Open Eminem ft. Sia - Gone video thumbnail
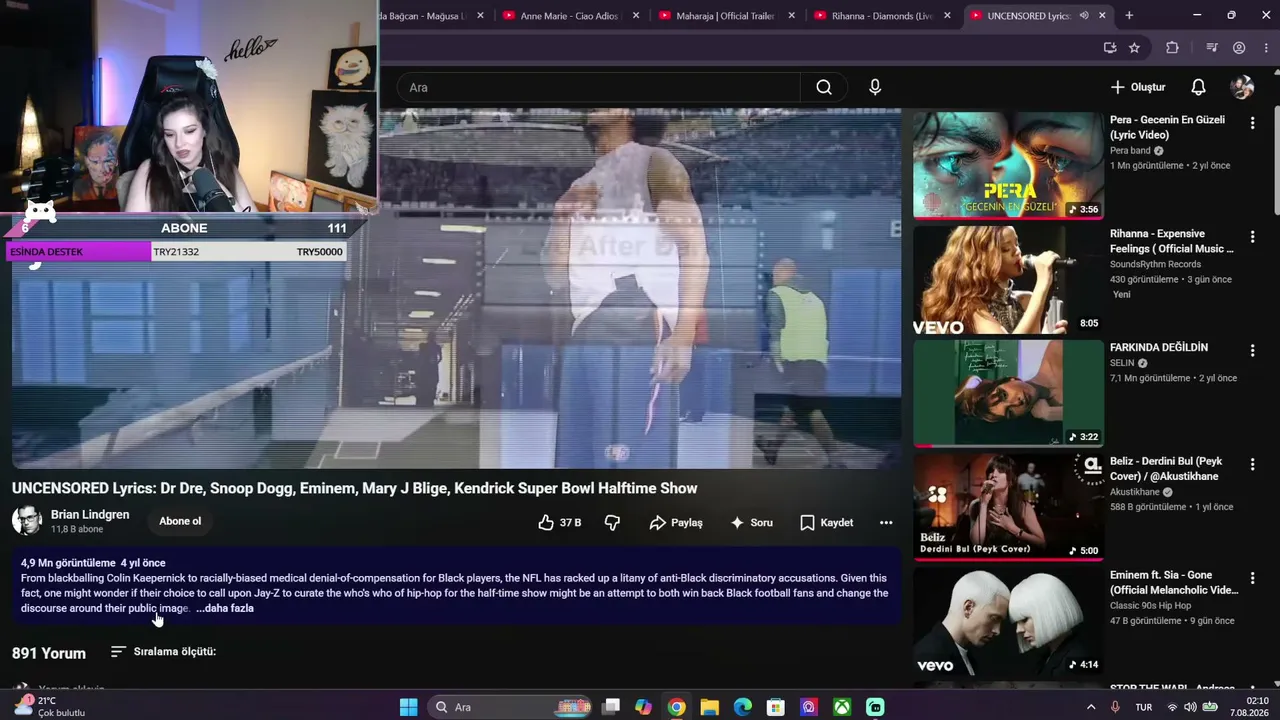 coord(1008,621)
